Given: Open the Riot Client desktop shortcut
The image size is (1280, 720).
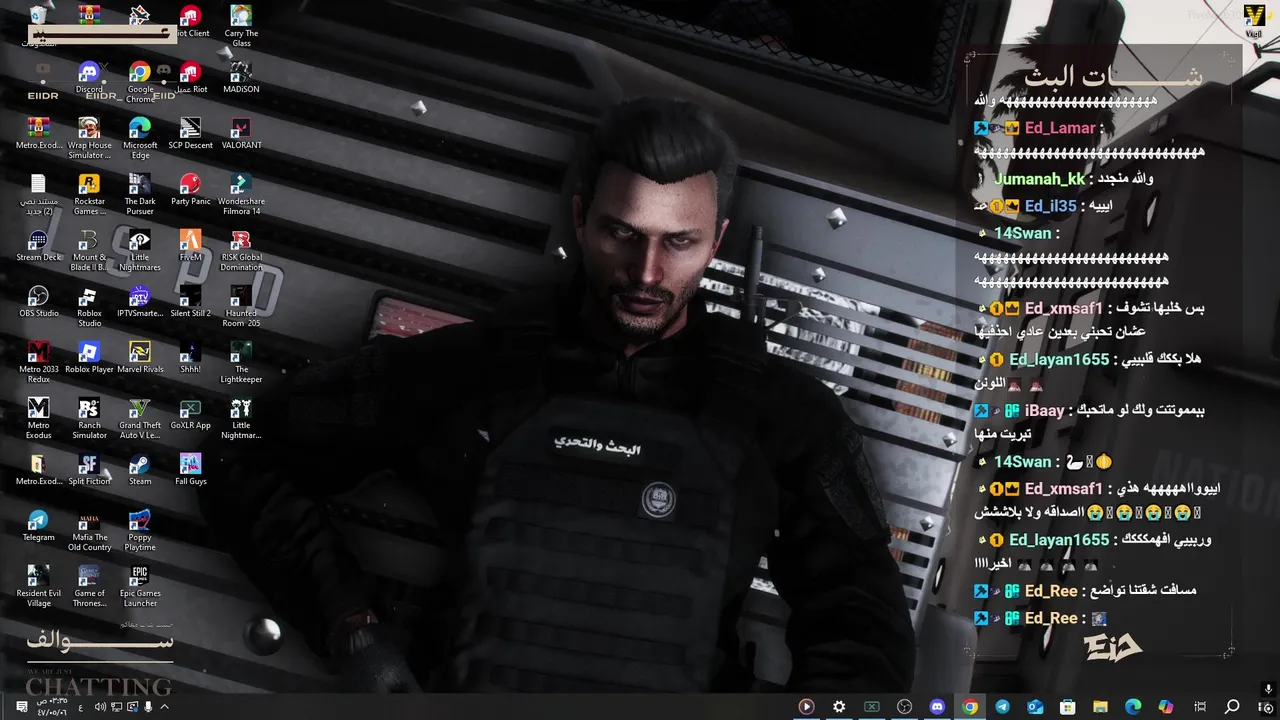Looking at the screenshot, I should pos(190,22).
